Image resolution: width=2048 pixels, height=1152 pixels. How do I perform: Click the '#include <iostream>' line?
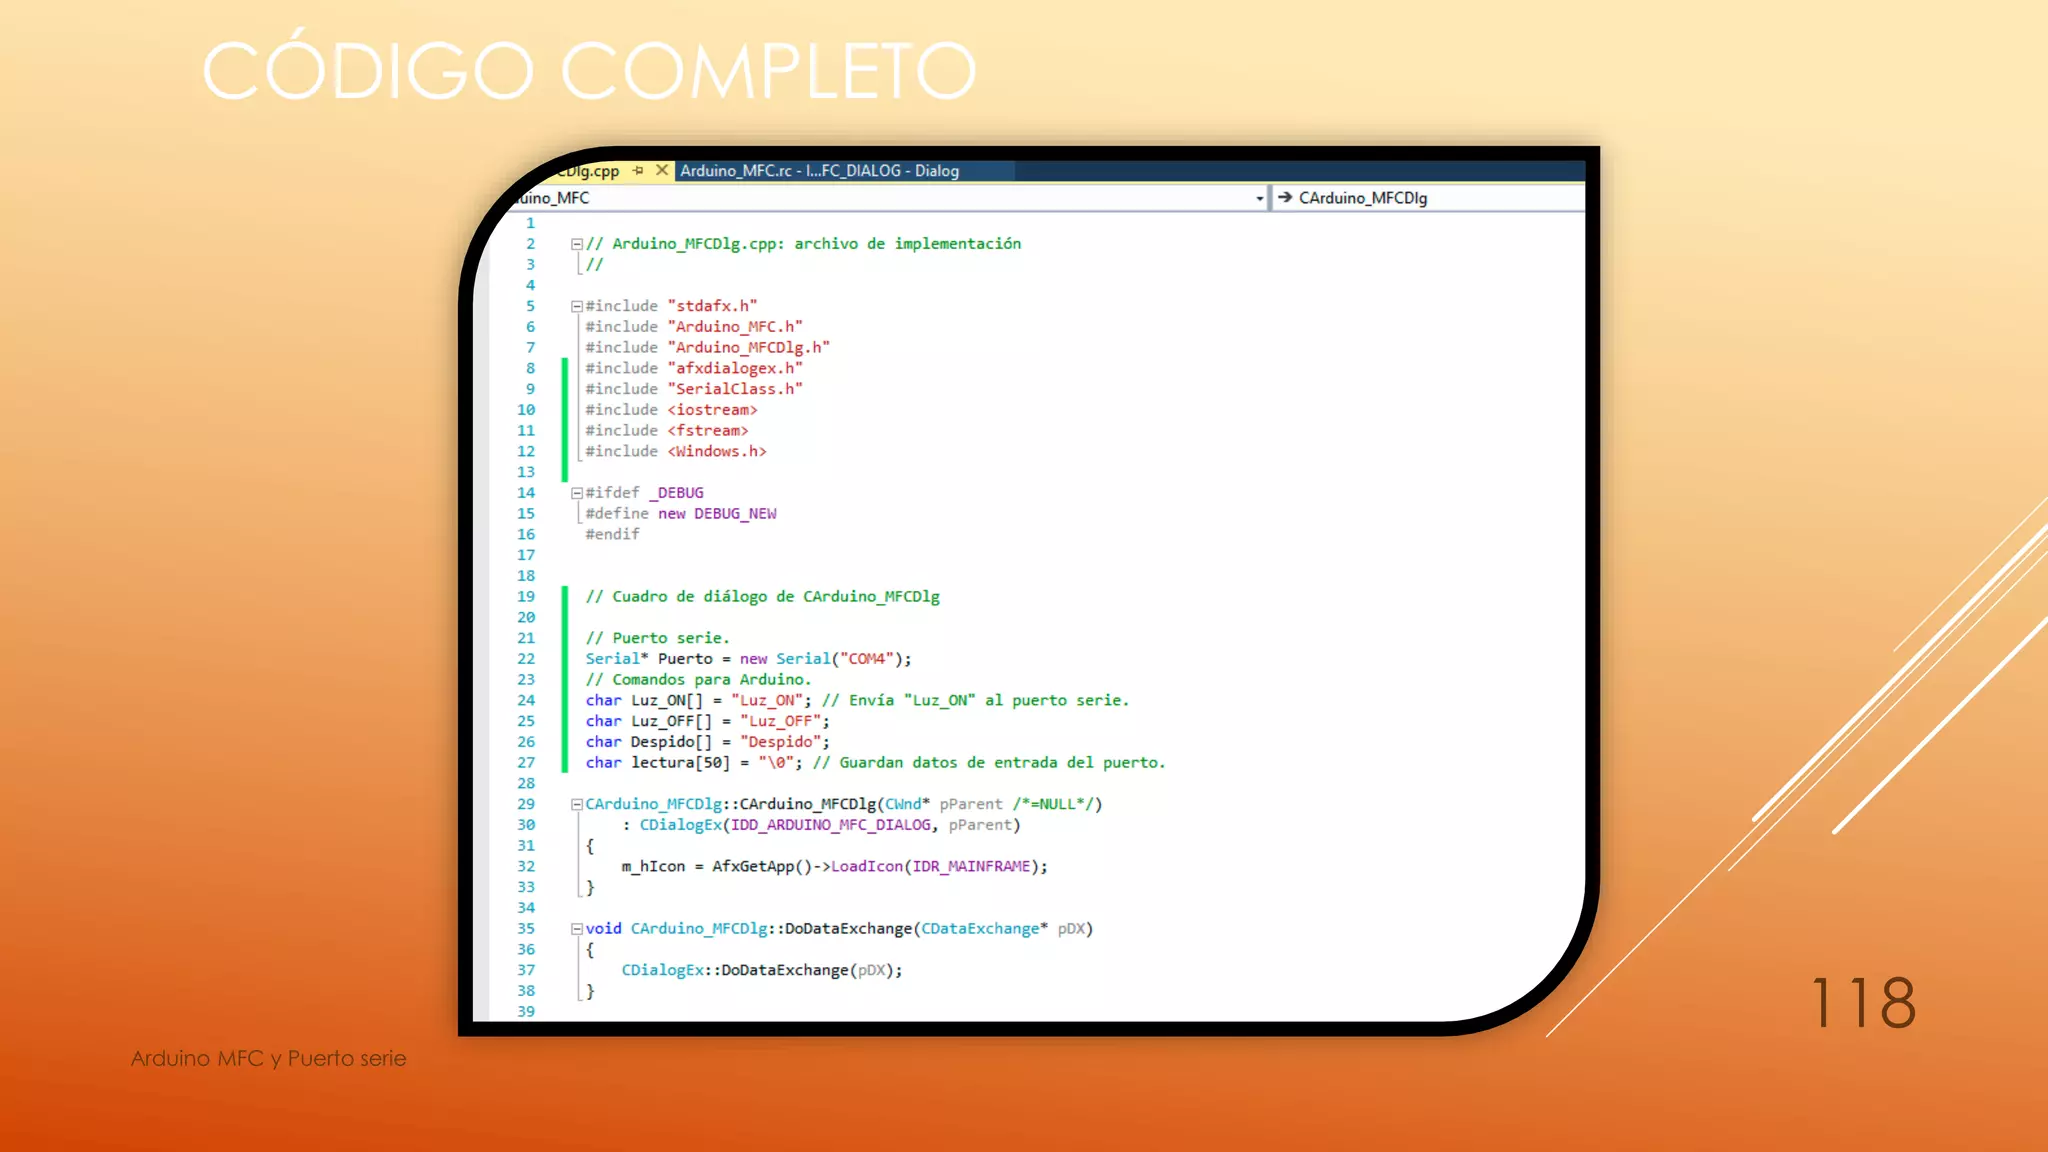(x=671, y=410)
